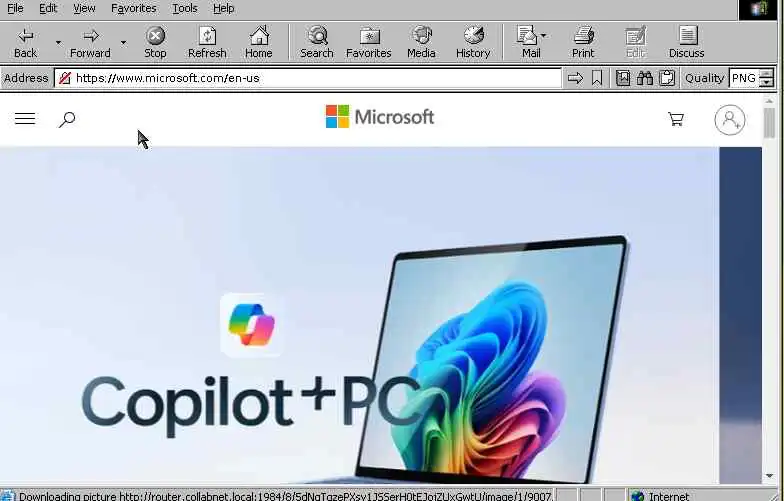Screen dimensions: 784x501
Task: Decrease Quality with spinner down arrow
Action: point(766,82)
